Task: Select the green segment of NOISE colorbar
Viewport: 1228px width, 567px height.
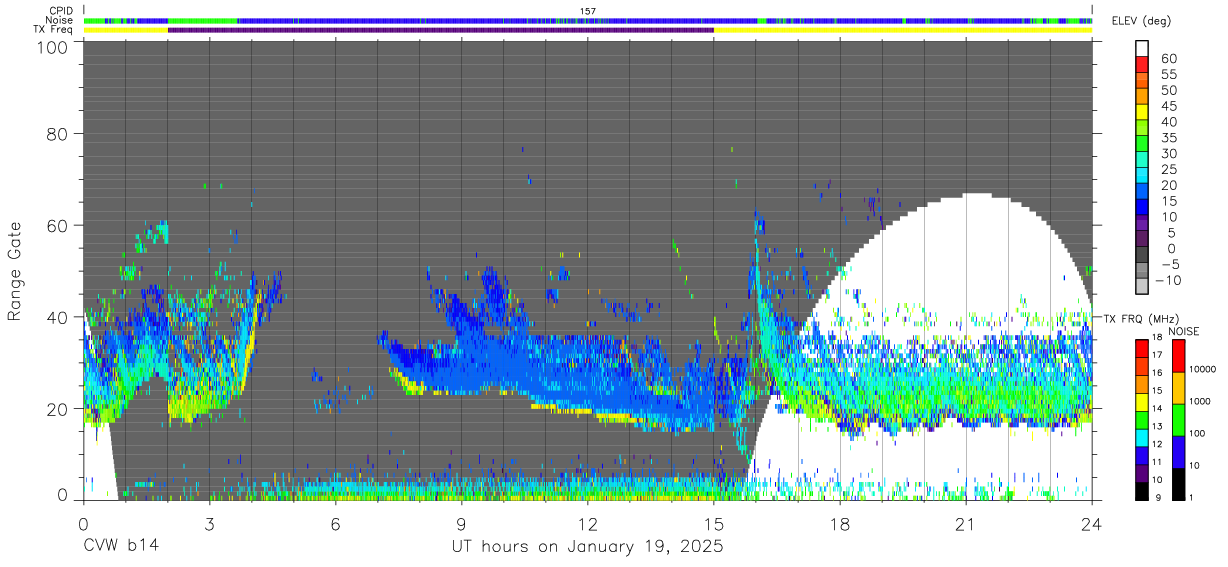Action: click(1177, 419)
